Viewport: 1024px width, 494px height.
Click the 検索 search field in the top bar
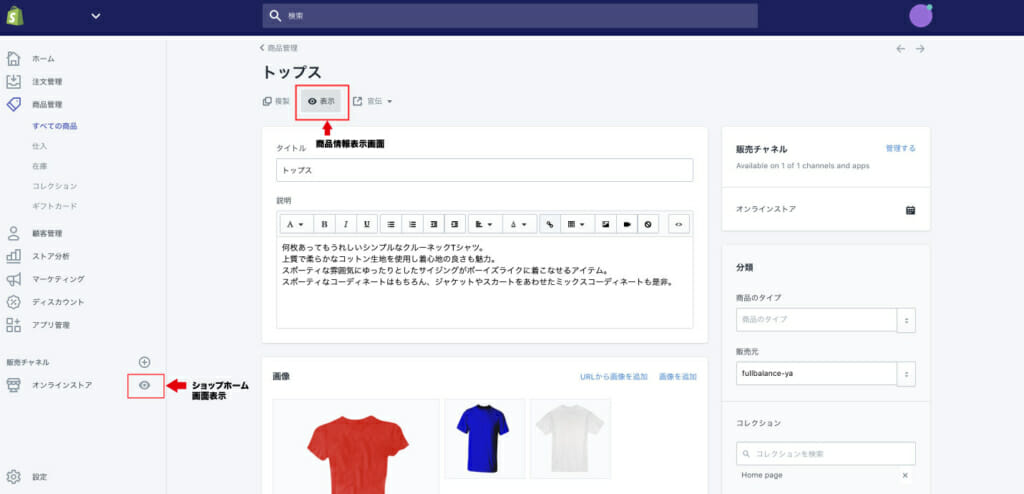(510, 16)
